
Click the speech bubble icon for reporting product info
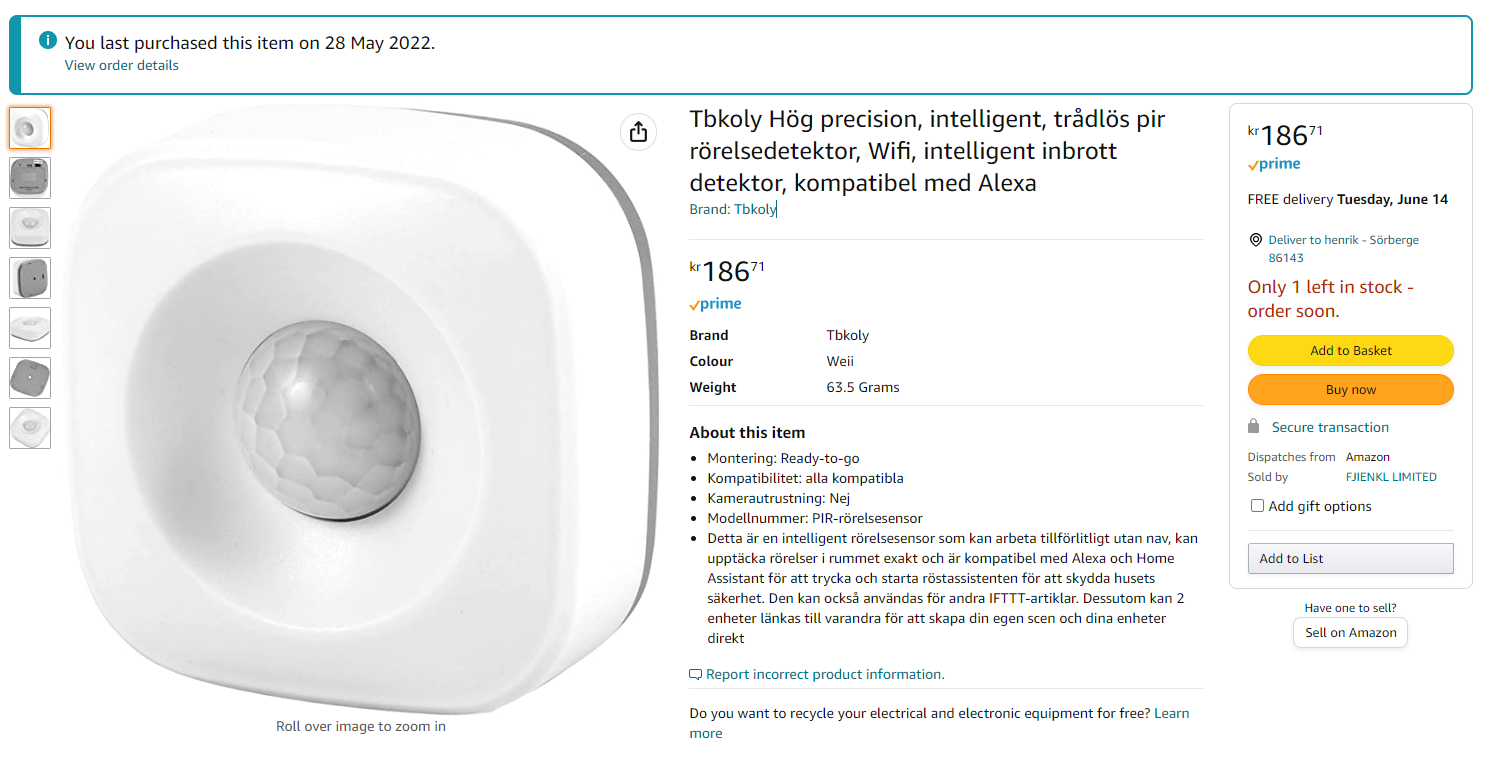(x=695, y=675)
